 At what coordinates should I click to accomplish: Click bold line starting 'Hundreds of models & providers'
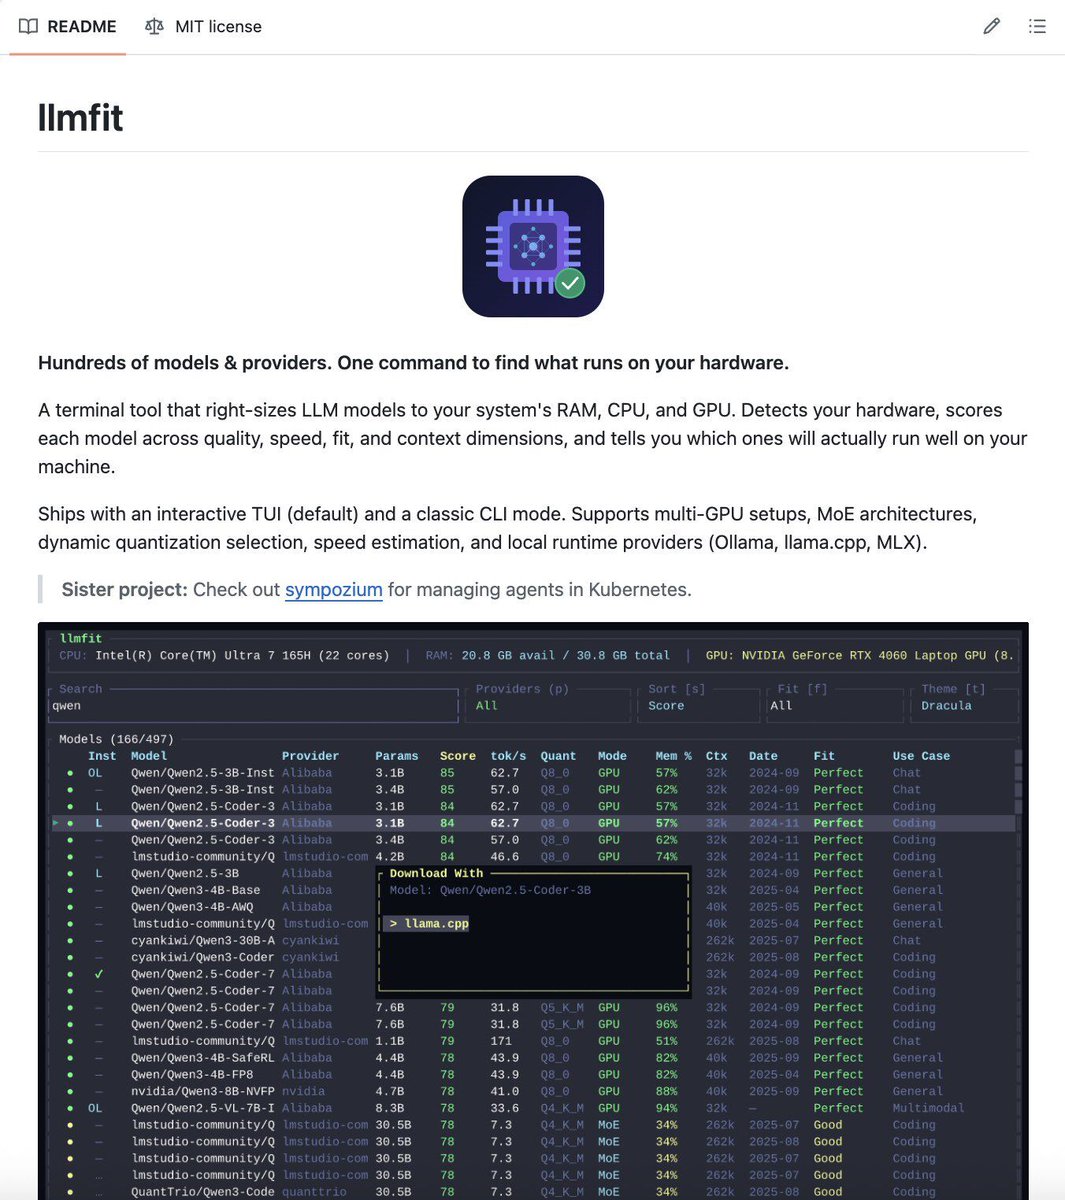(413, 362)
